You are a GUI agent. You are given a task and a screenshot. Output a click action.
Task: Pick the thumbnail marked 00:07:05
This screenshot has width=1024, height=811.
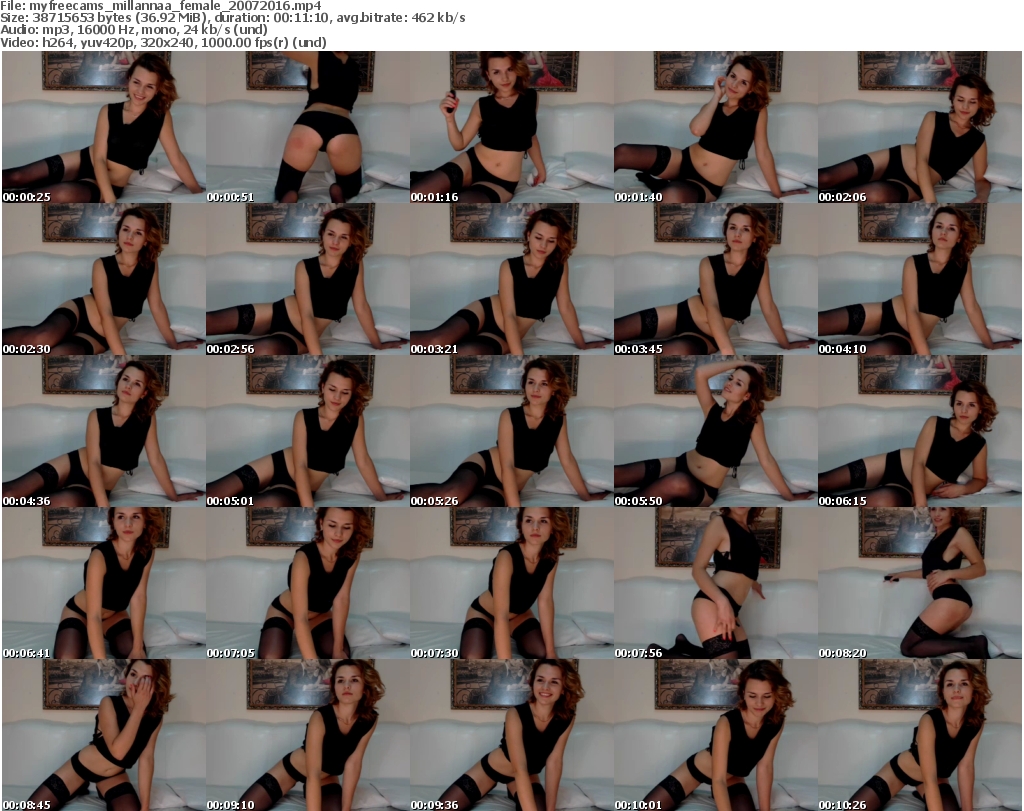pyautogui.click(x=308, y=583)
